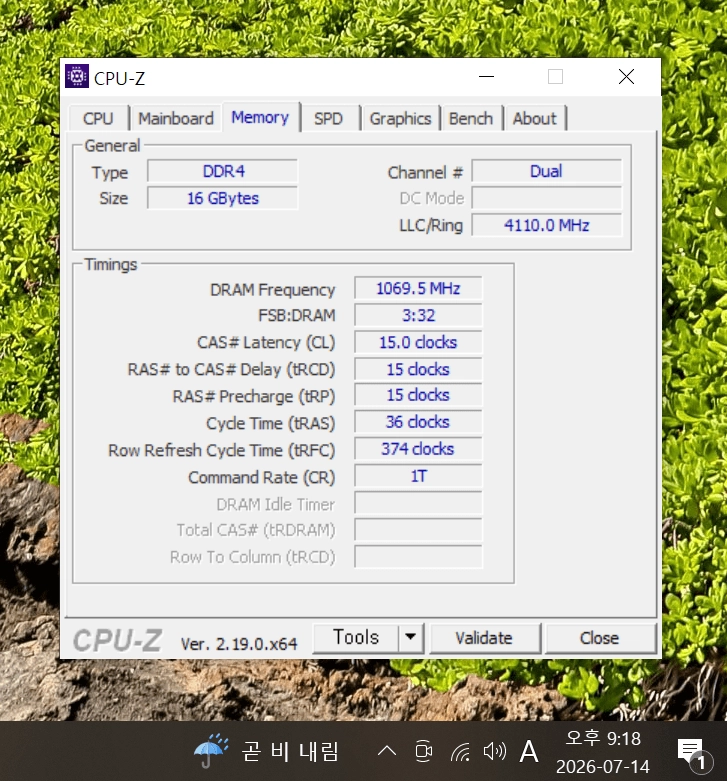Switch to the Mainboard tab

[x=176, y=119]
